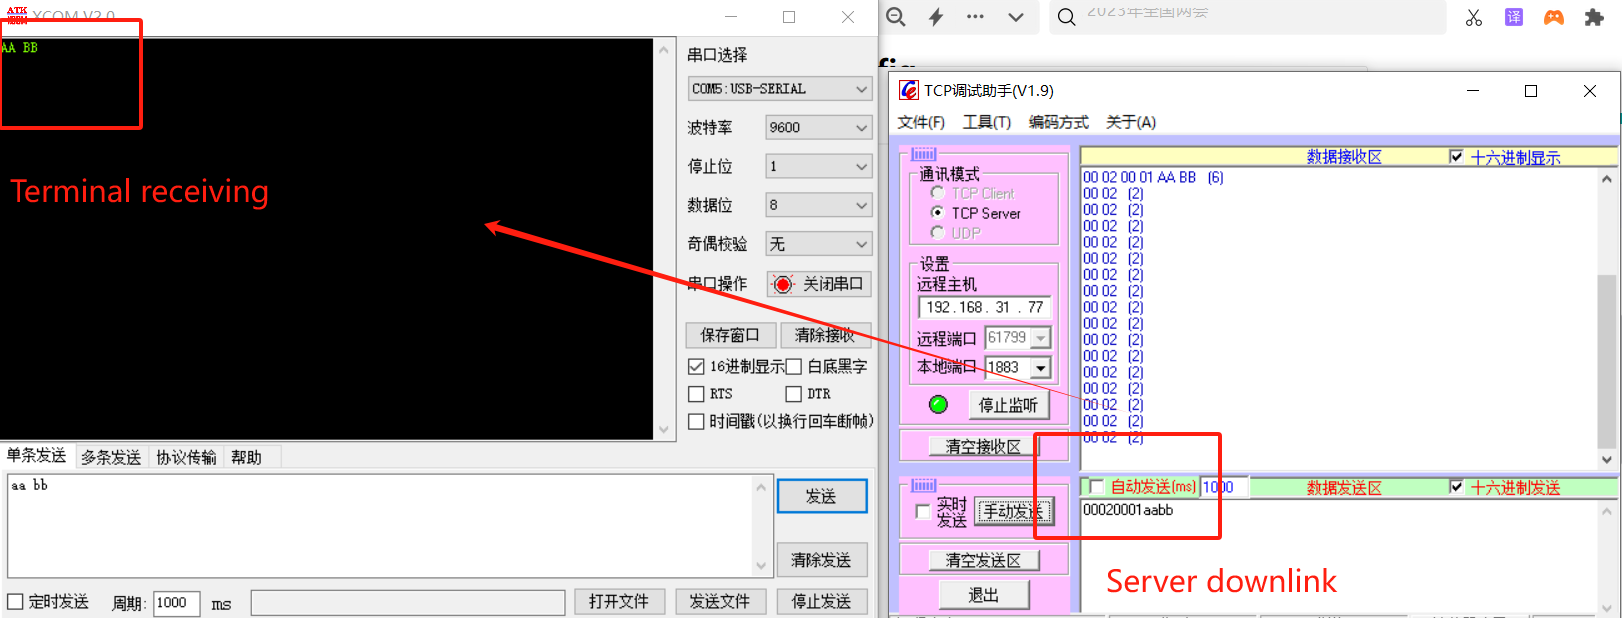Open the puzzle piece extensions icon
Viewport: 1622px width, 618px height.
pyautogui.click(x=1594, y=17)
